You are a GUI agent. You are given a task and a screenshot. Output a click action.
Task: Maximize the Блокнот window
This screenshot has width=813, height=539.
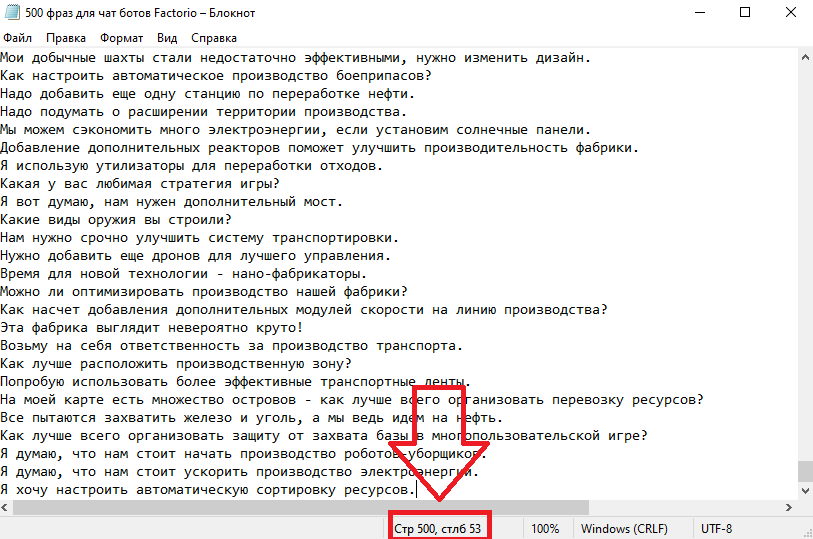click(x=745, y=12)
